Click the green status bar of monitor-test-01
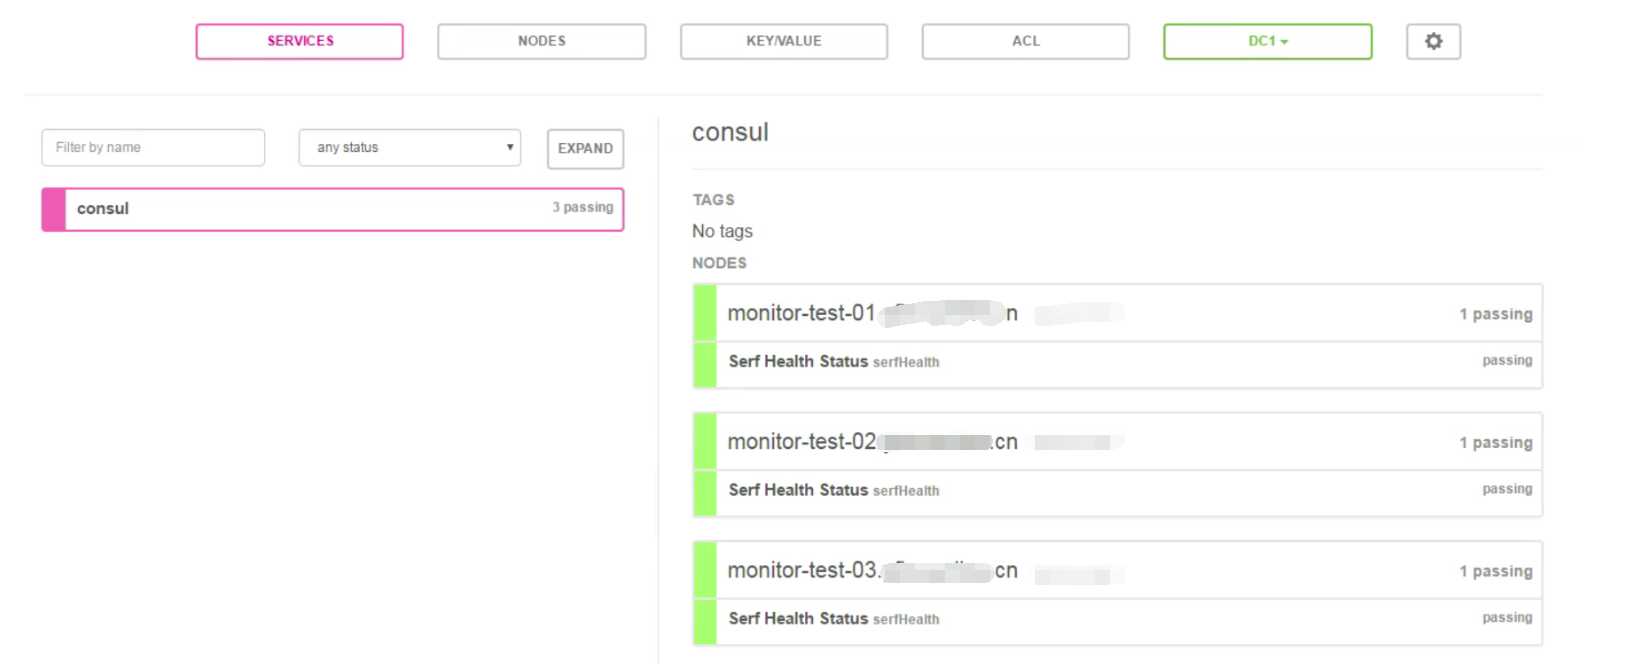 pos(705,314)
